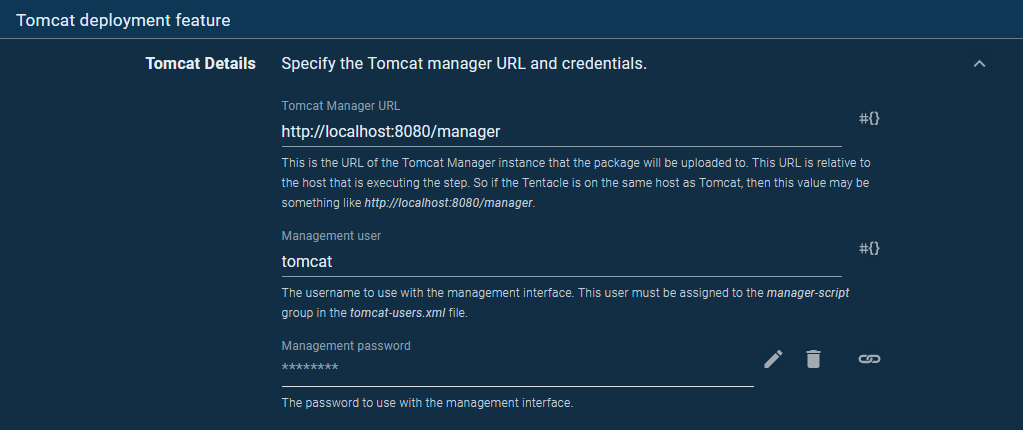Click the italic 'manager-script' group name
Screen dimensions: 1023x430
tap(807, 293)
